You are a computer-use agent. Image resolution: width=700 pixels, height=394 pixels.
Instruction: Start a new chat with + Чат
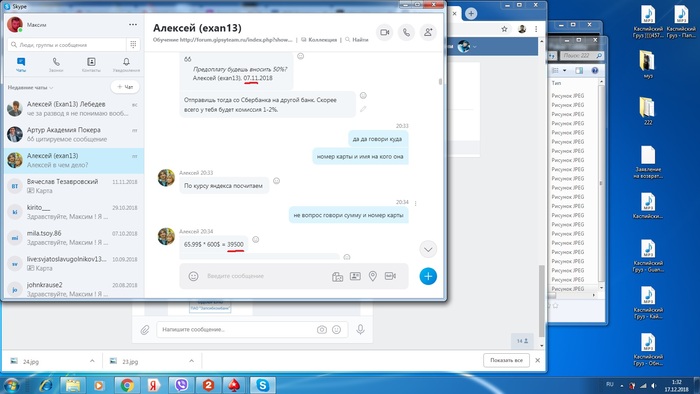tap(125, 87)
